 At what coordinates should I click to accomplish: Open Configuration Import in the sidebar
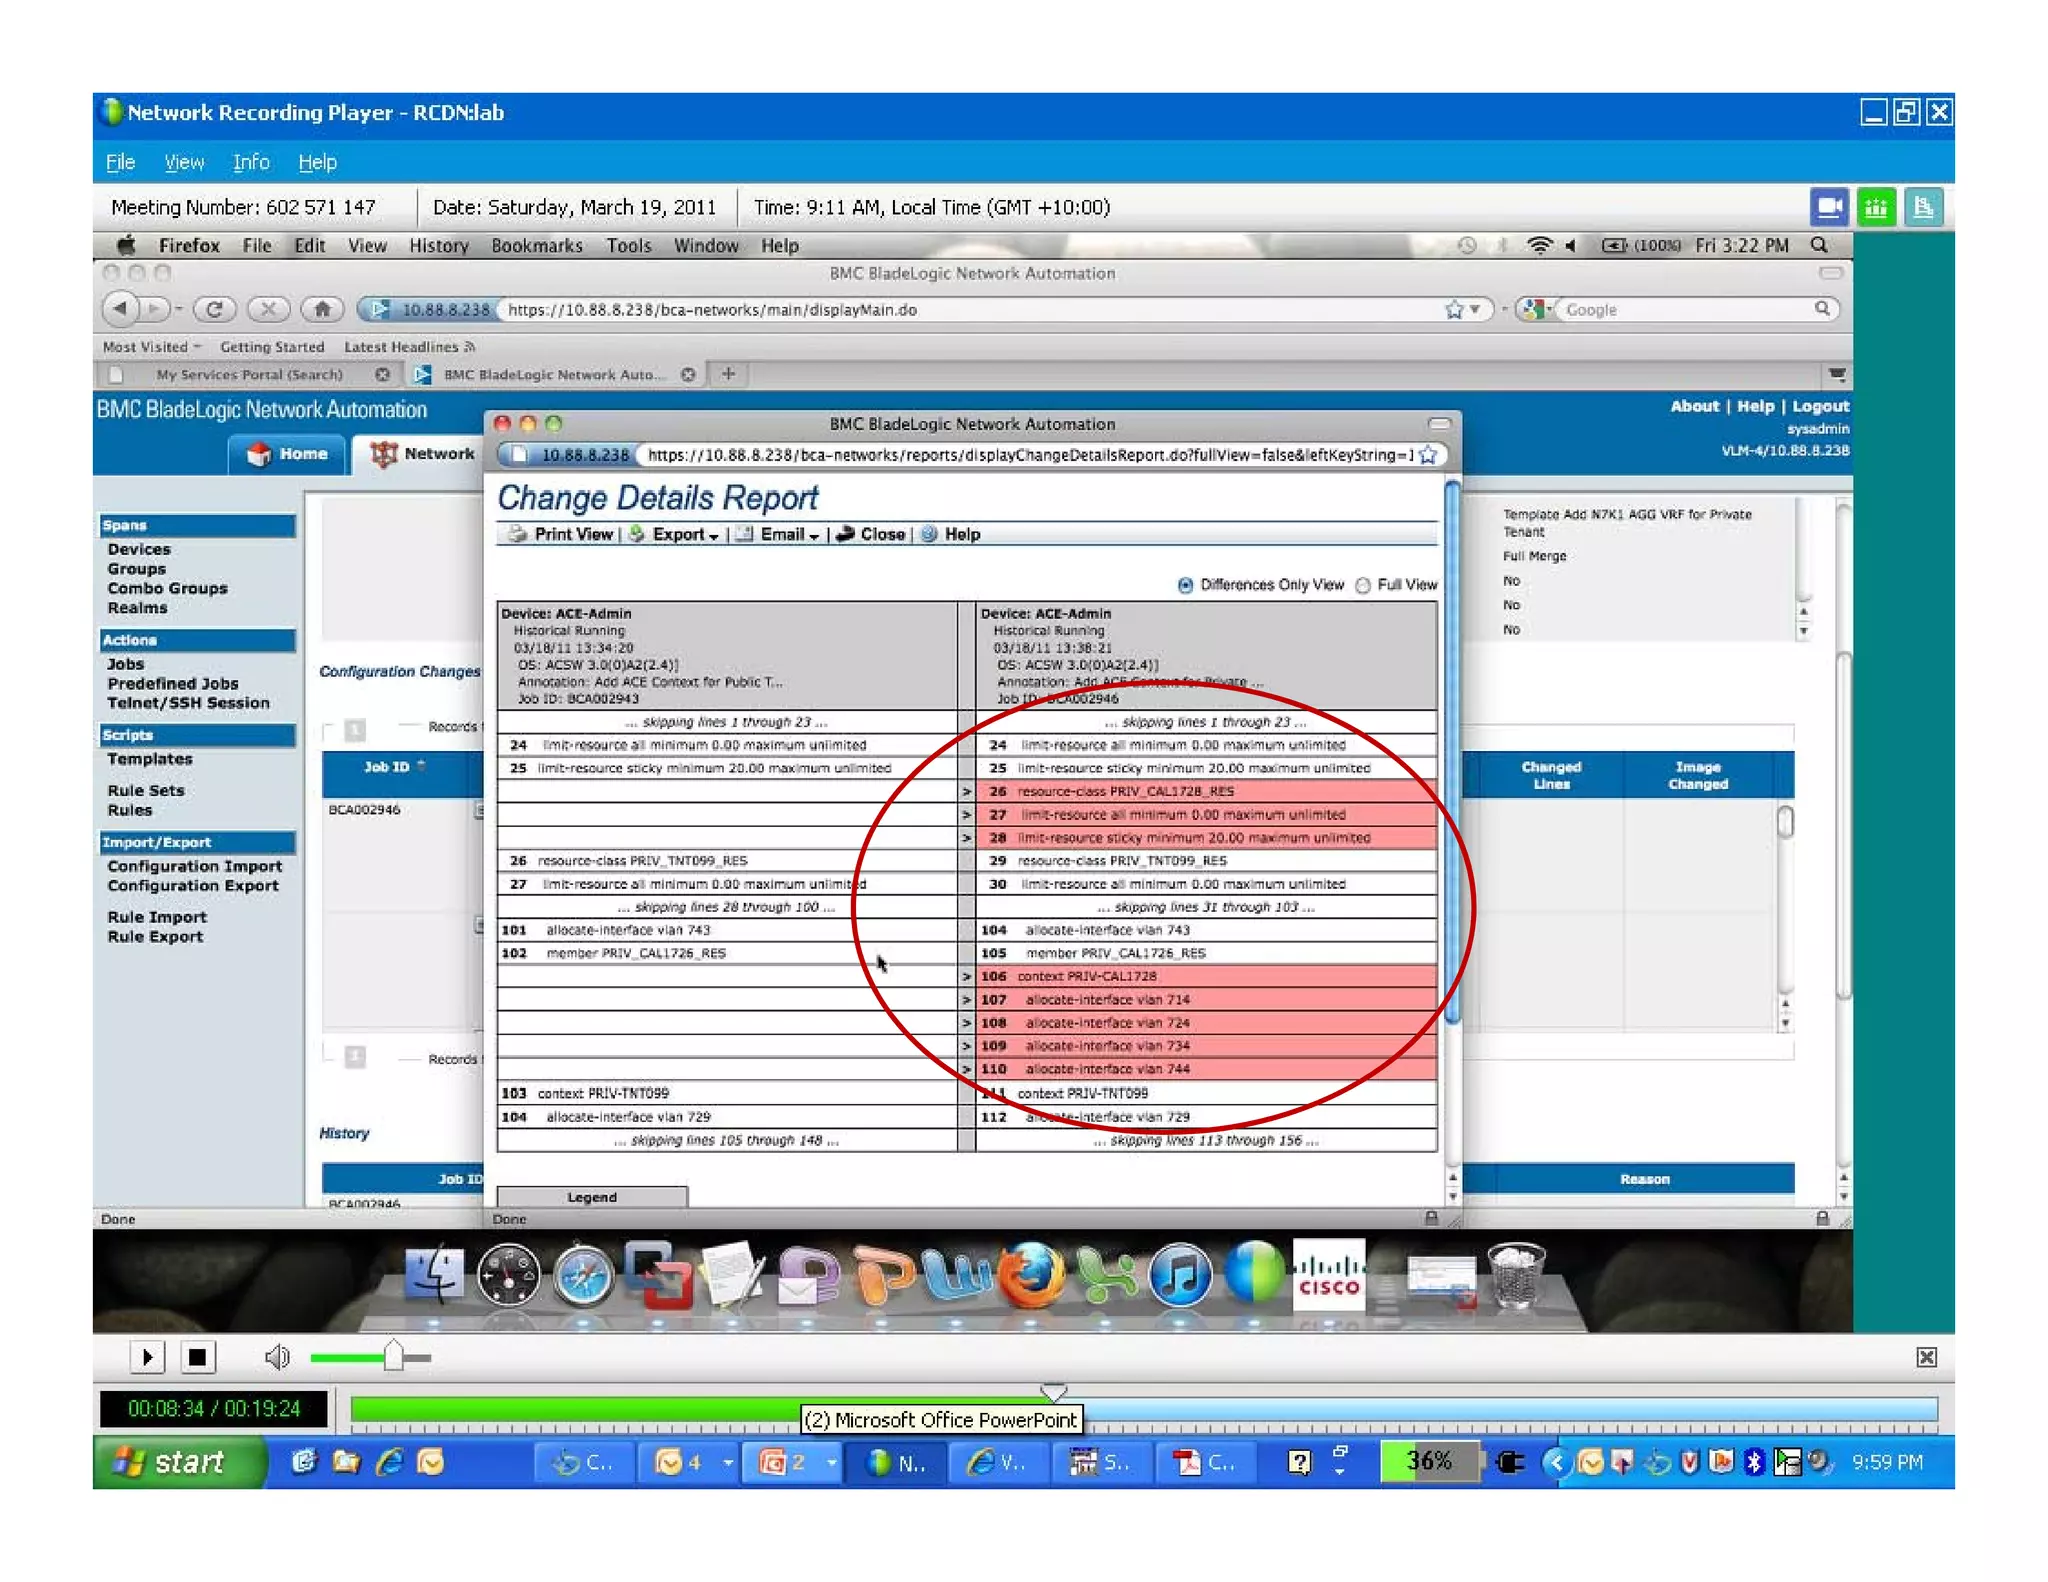(x=195, y=866)
